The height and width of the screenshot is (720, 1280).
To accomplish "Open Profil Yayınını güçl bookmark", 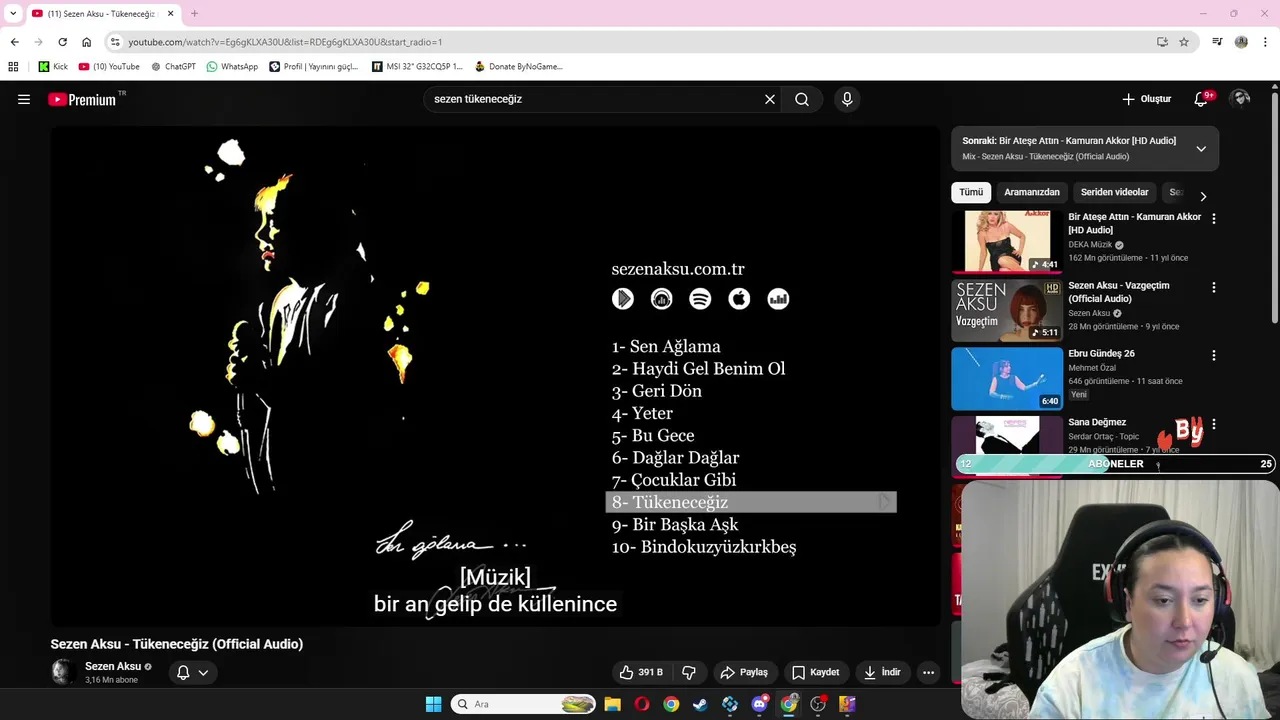I will coord(313,67).
